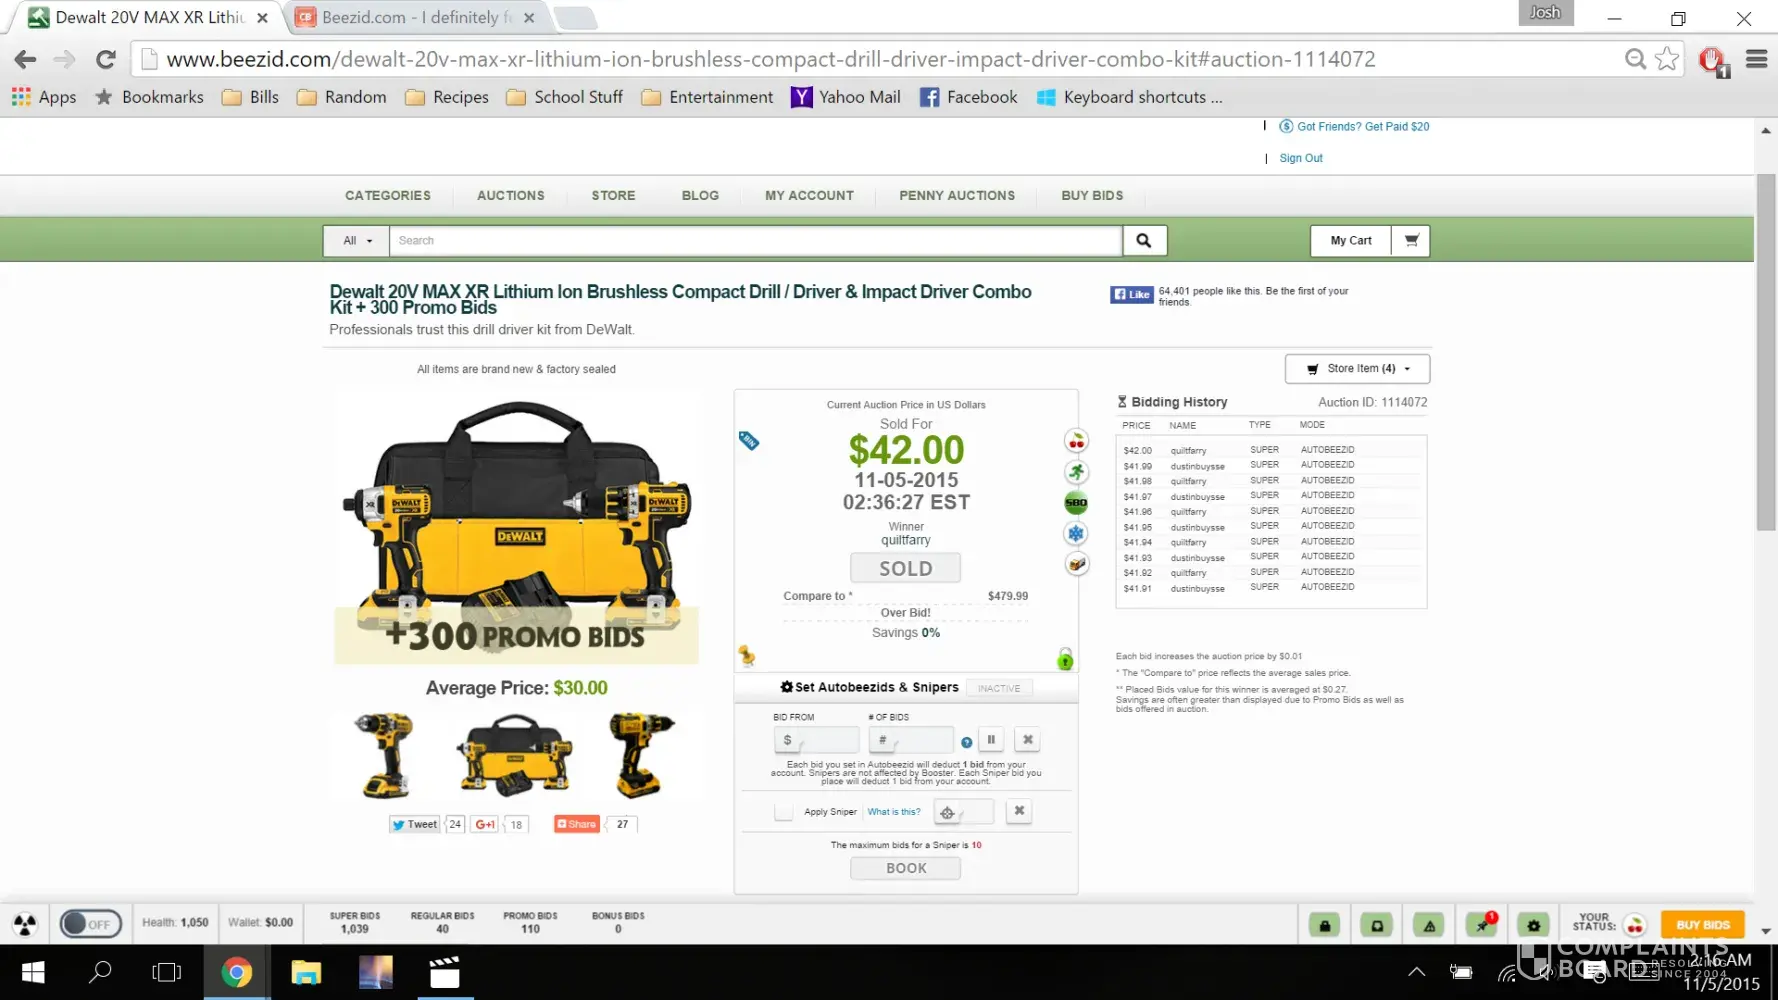This screenshot has width=1778, height=1000.
Task: Click the pushpin icon with red notification badge
Action: click(1481, 925)
